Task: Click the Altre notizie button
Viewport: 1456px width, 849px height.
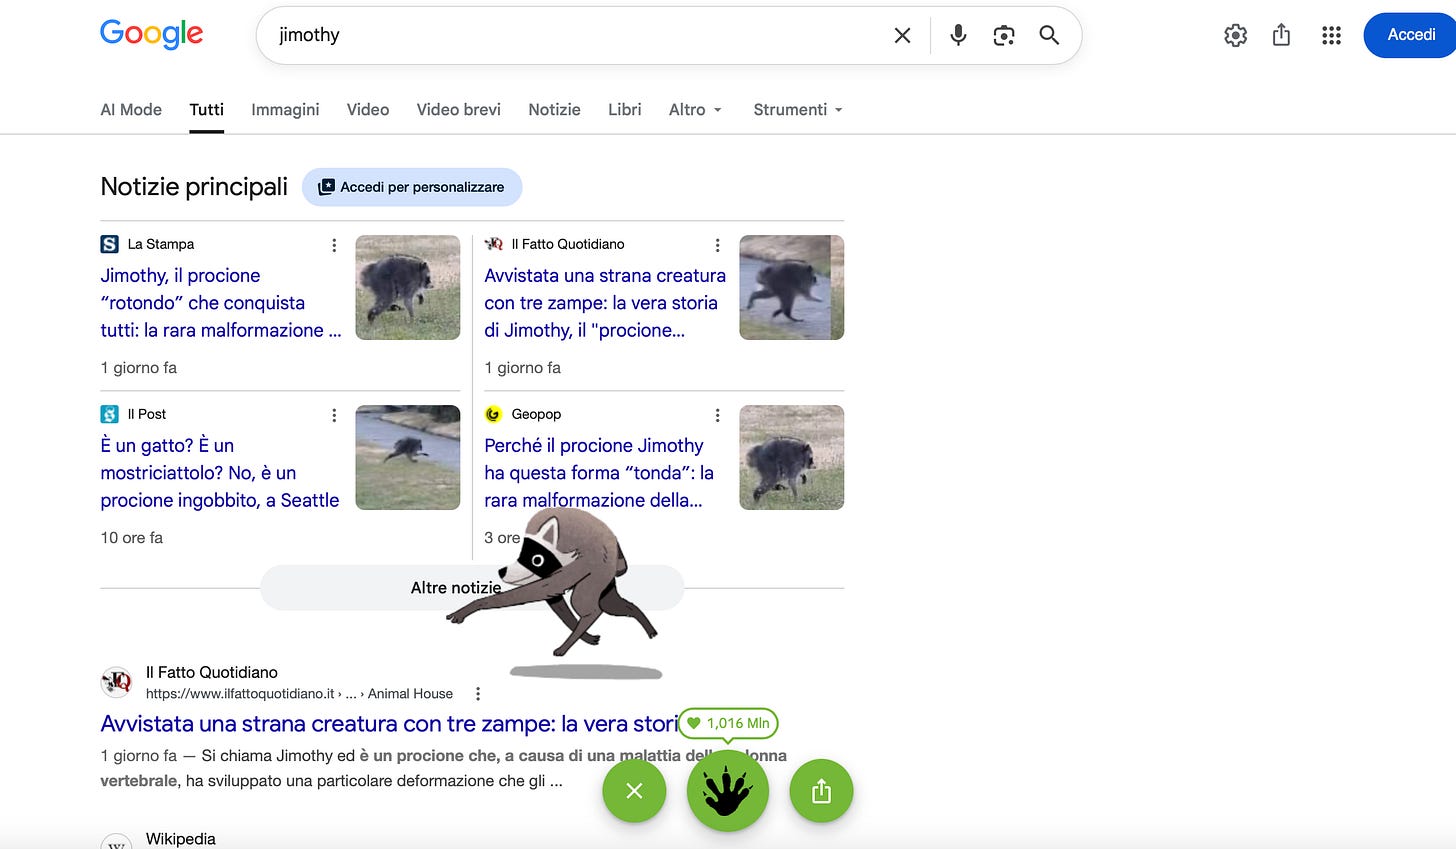Action: 472,588
